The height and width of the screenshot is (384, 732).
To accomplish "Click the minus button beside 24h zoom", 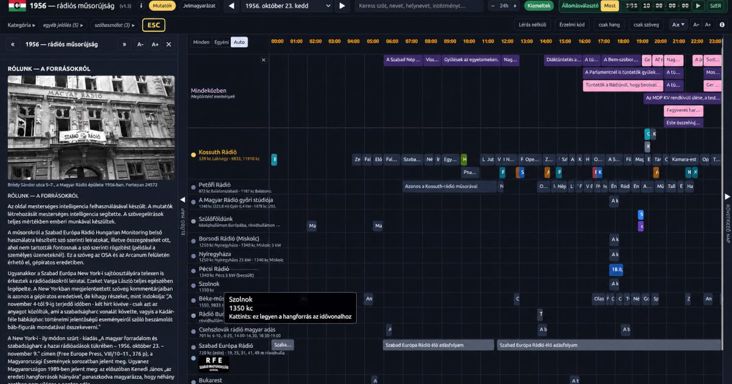I will 493,6.
